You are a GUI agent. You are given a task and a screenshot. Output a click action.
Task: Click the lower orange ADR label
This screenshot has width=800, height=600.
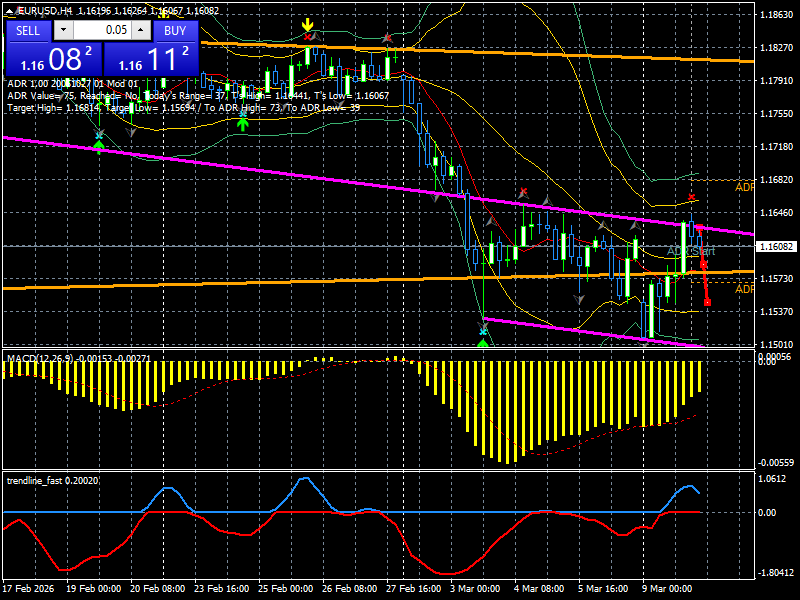[x=744, y=289]
